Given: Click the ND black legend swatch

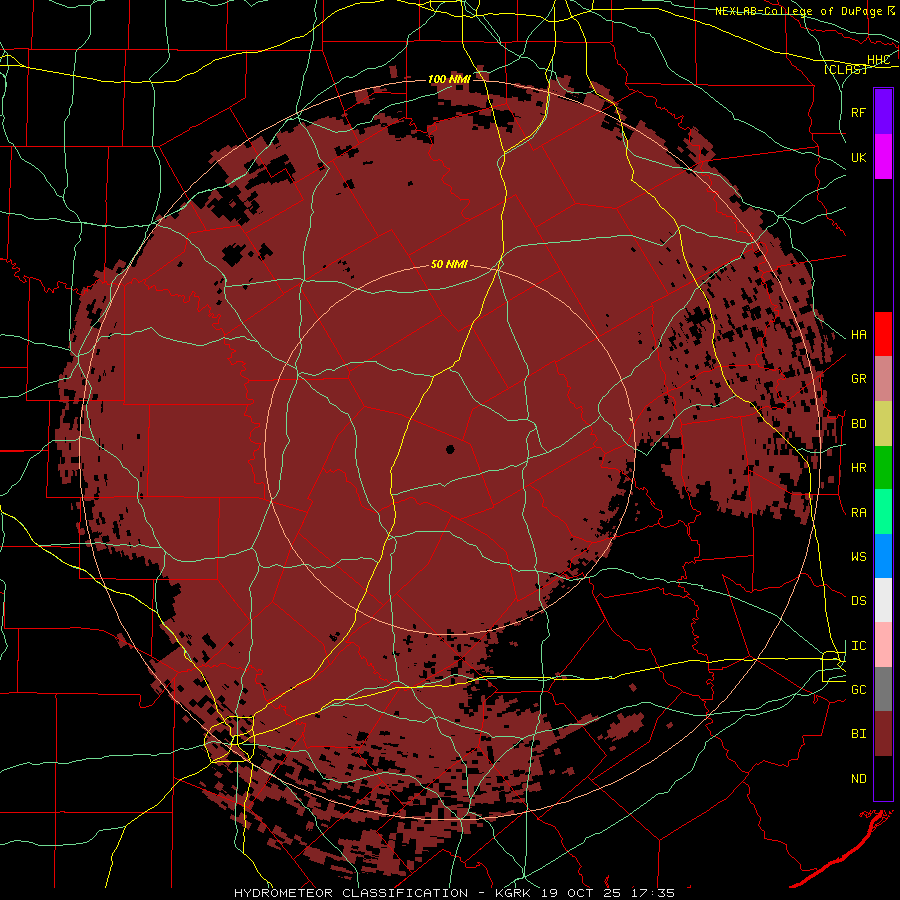Looking at the screenshot, I should 883,778.
